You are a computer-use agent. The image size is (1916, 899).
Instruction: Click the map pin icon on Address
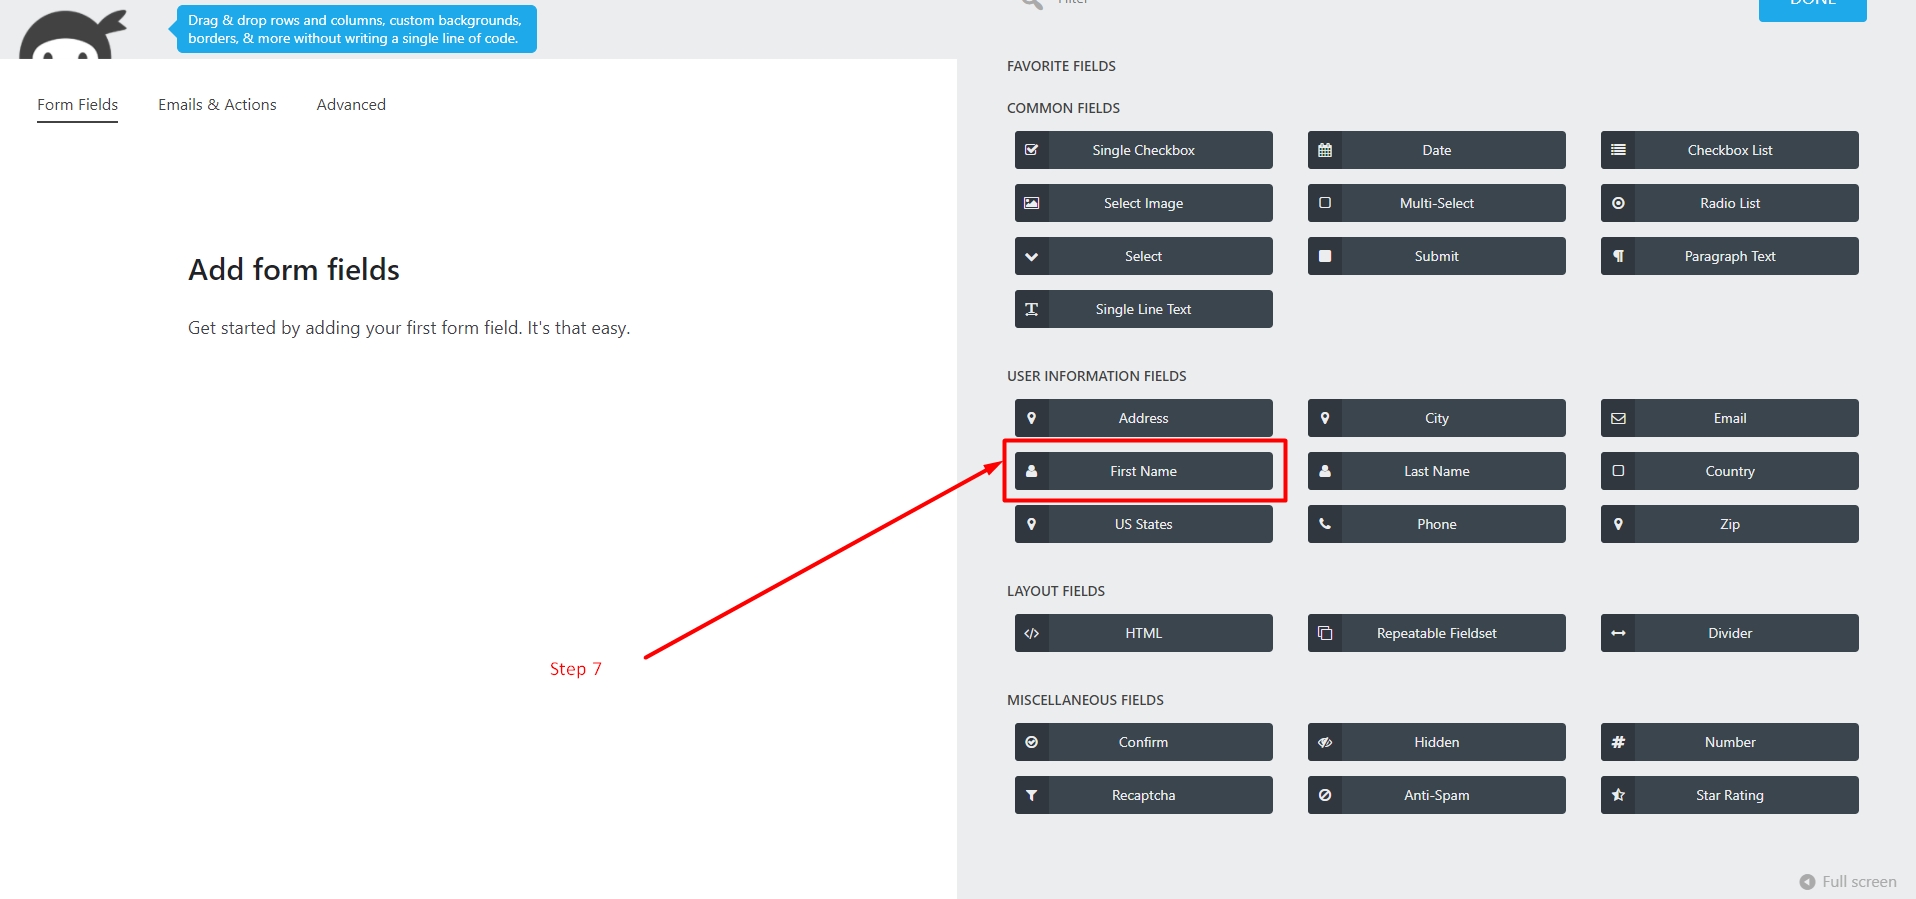coord(1031,418)
